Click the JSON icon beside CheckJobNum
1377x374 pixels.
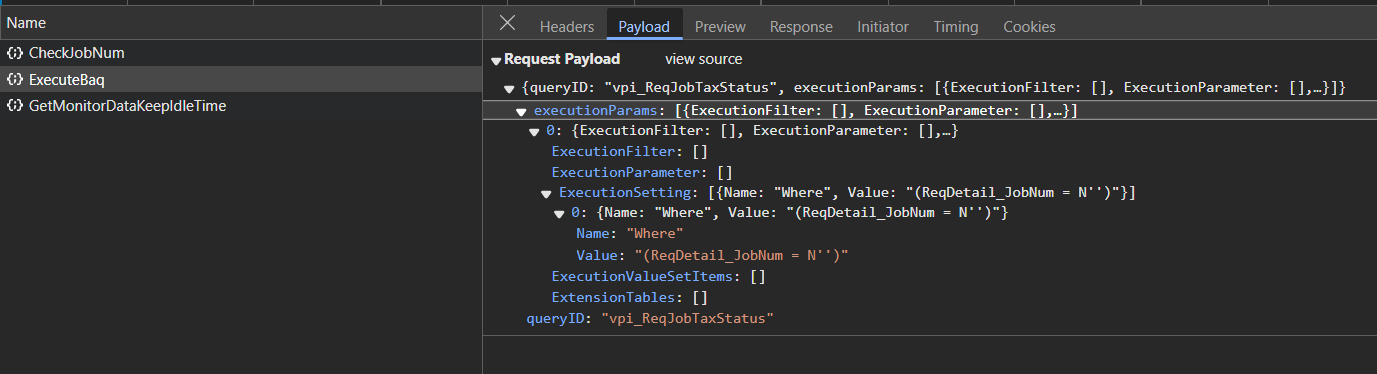(x=15, y=53)
